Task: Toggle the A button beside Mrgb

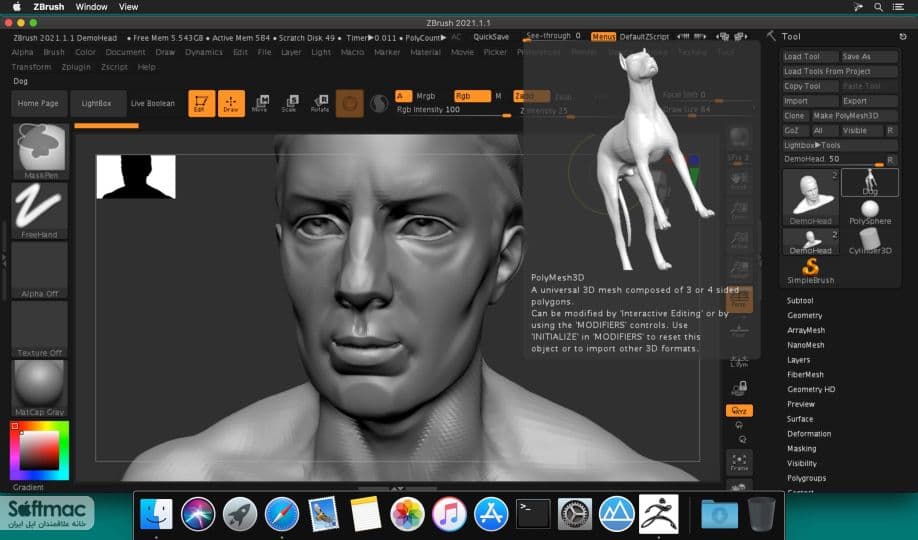Action: tap(403, 96)
